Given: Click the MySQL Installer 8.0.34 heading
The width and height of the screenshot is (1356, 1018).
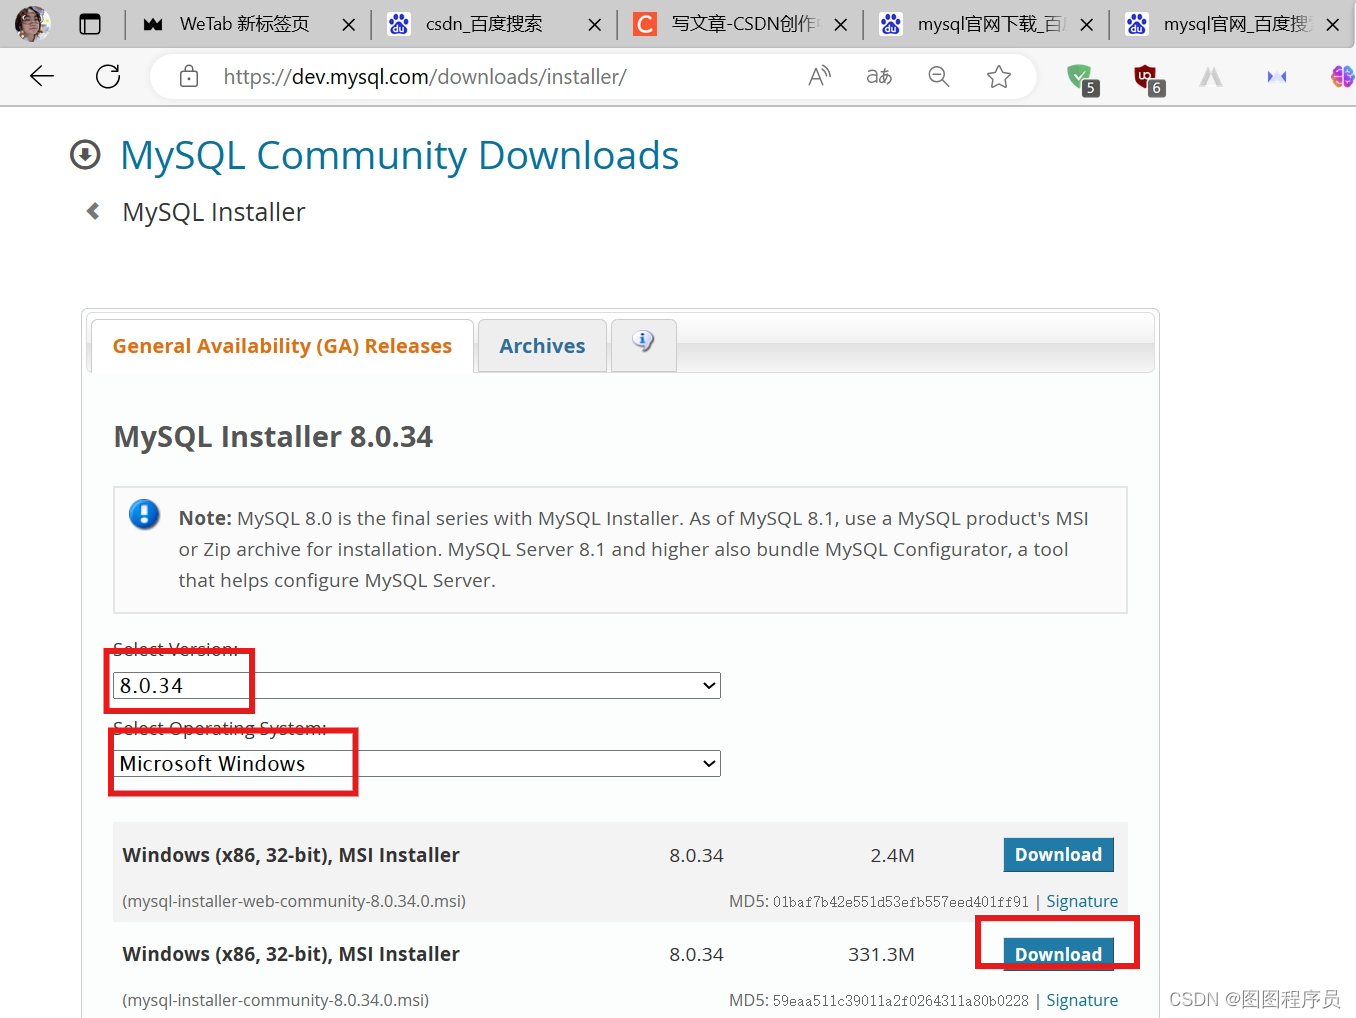Looking at the screenshot, I should (273, 437).
